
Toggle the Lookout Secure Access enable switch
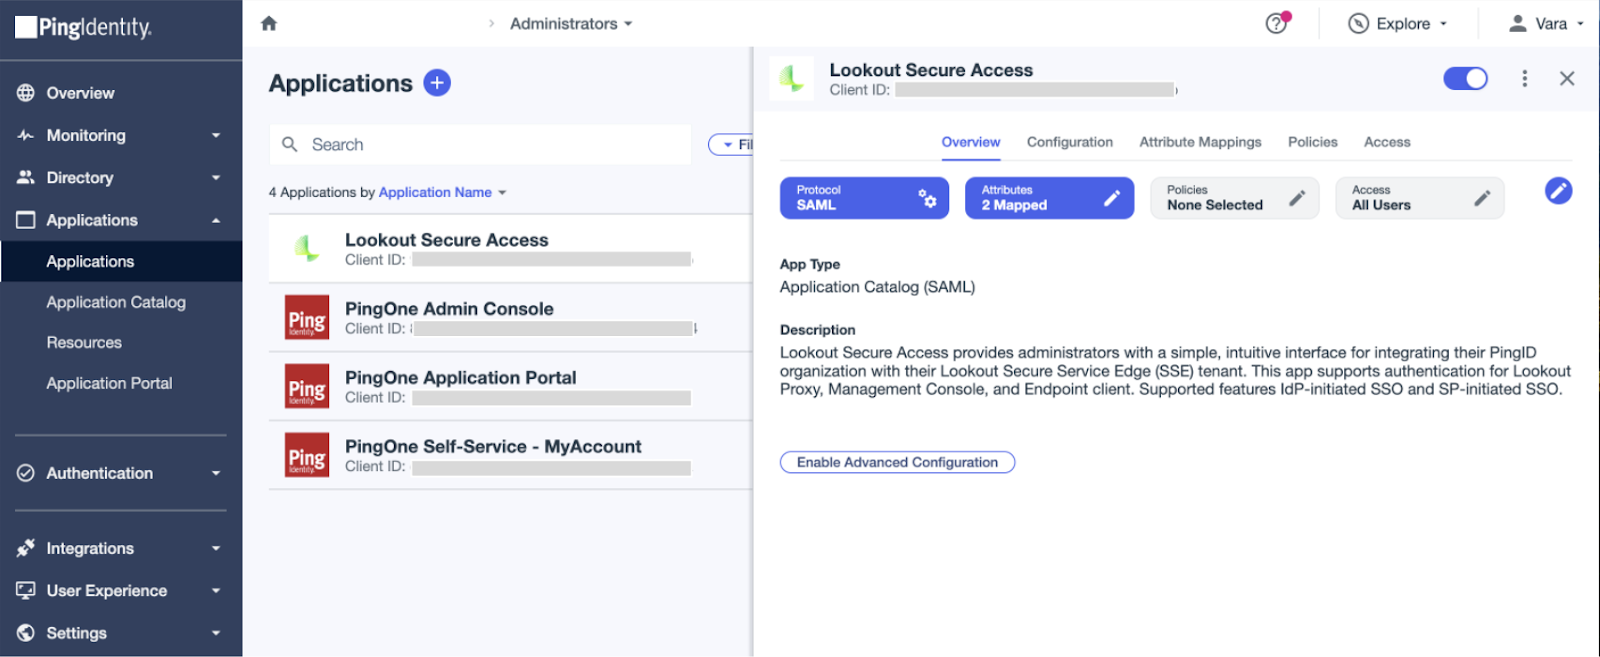[1465, 78]
